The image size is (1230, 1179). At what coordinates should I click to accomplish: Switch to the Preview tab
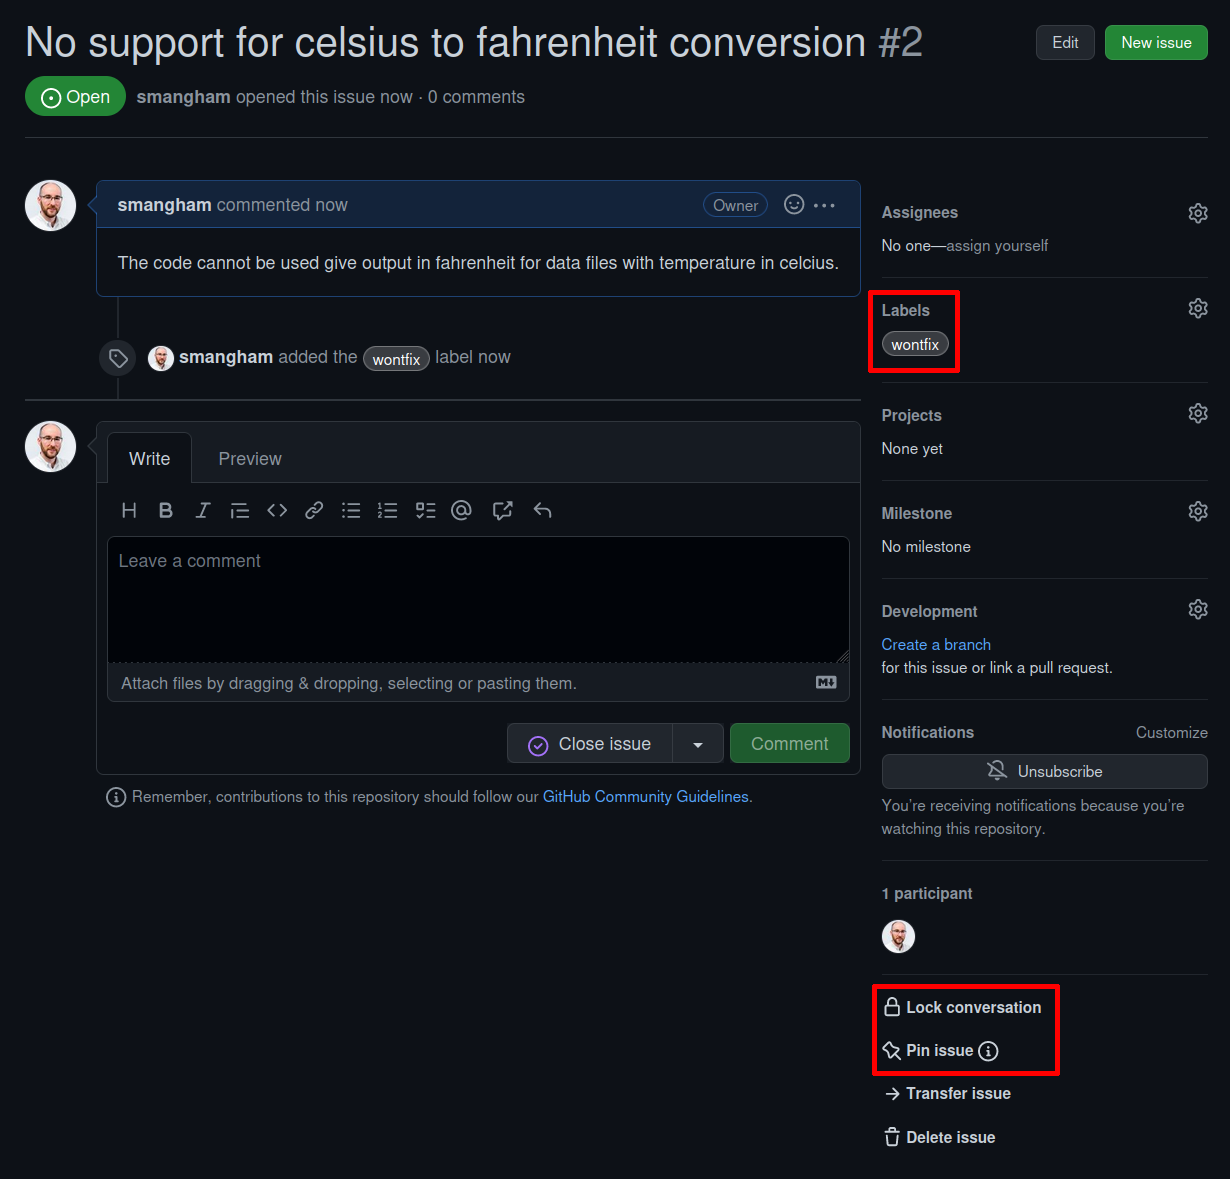250,459
